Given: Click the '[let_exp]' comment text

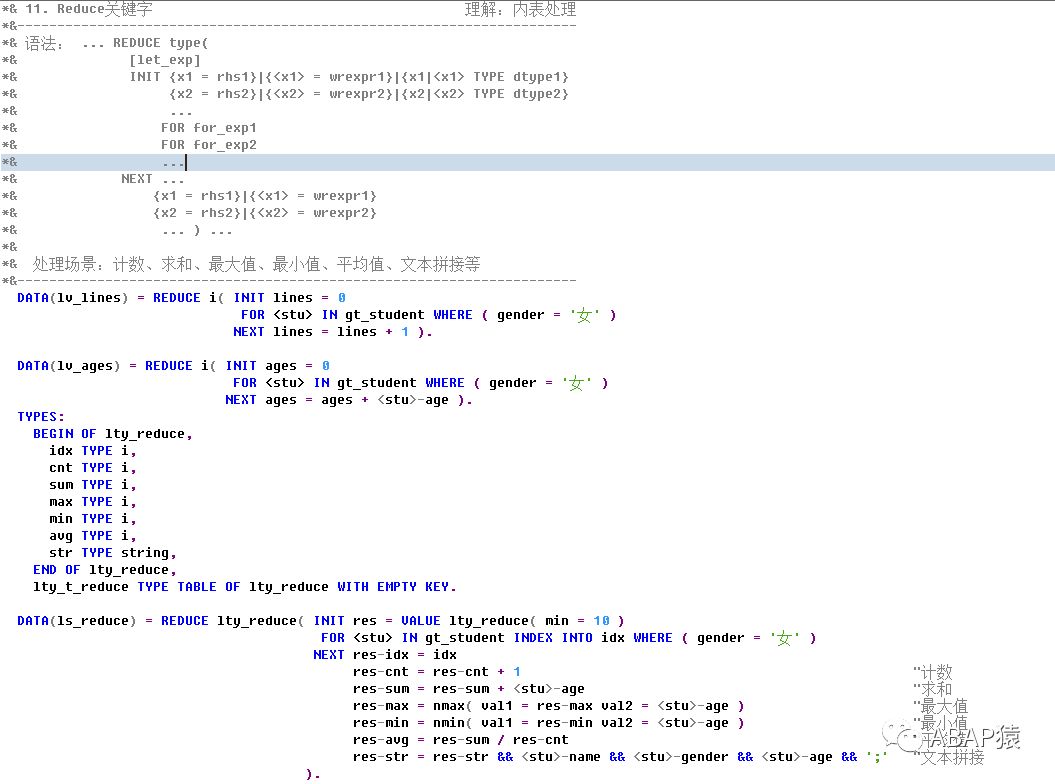Looking at the screenshot, I should tap(165, 60).
